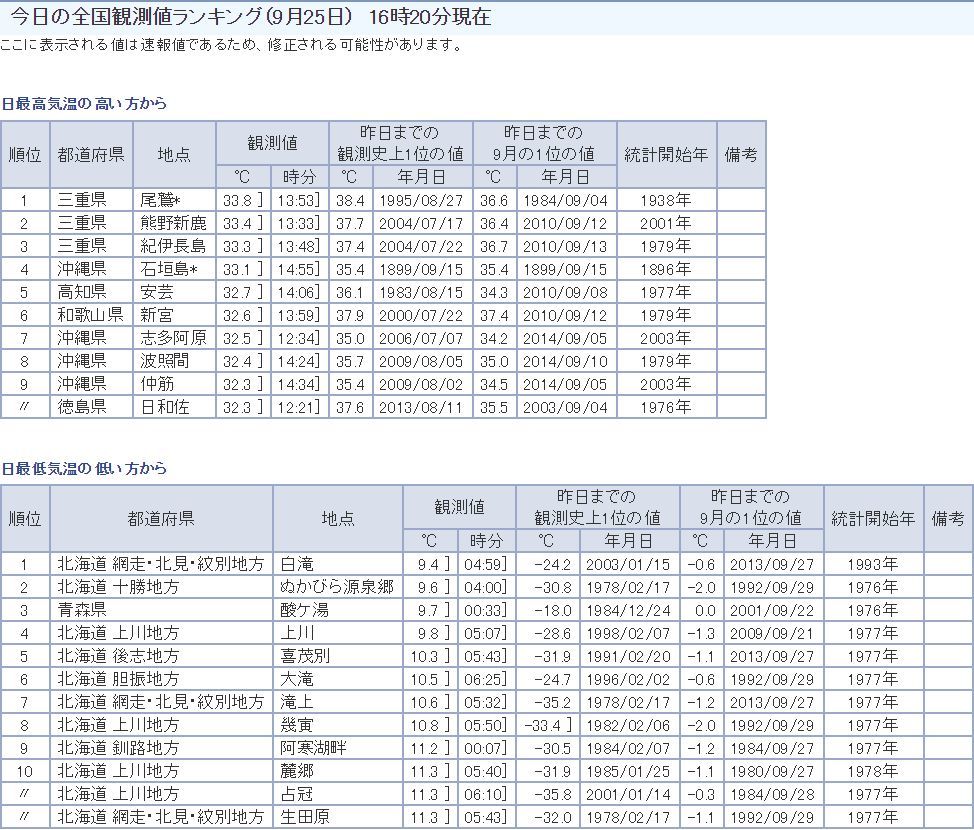
Task: Click the record value '38.4' for 尾鷲
Action: point(350,200)
